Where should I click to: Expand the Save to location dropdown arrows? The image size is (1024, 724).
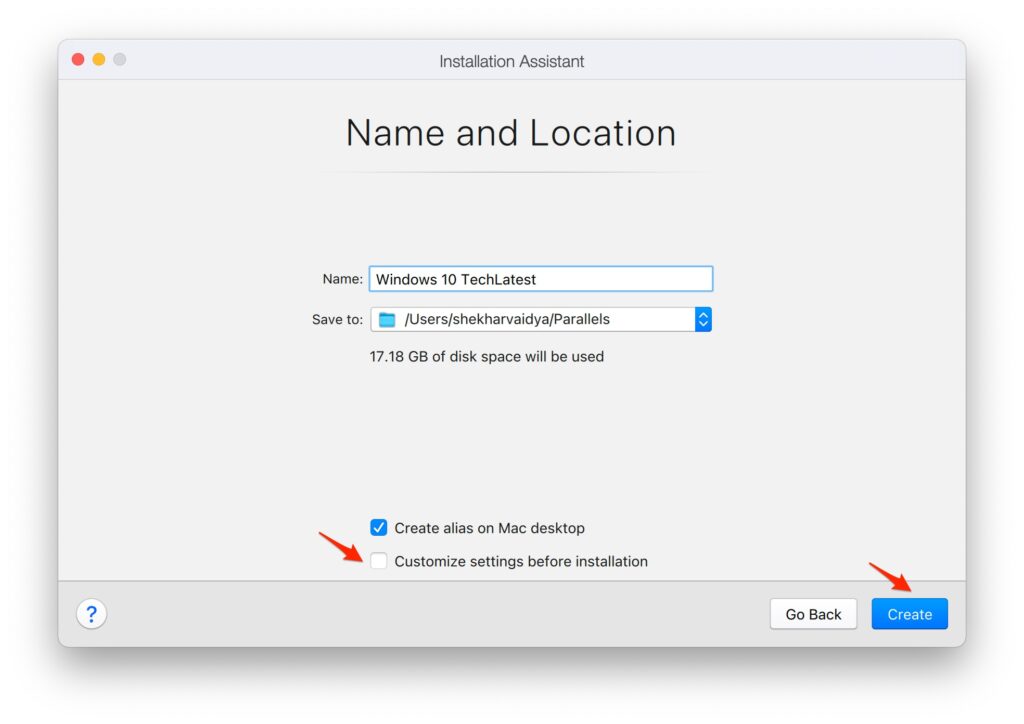[x=703, y=319]
